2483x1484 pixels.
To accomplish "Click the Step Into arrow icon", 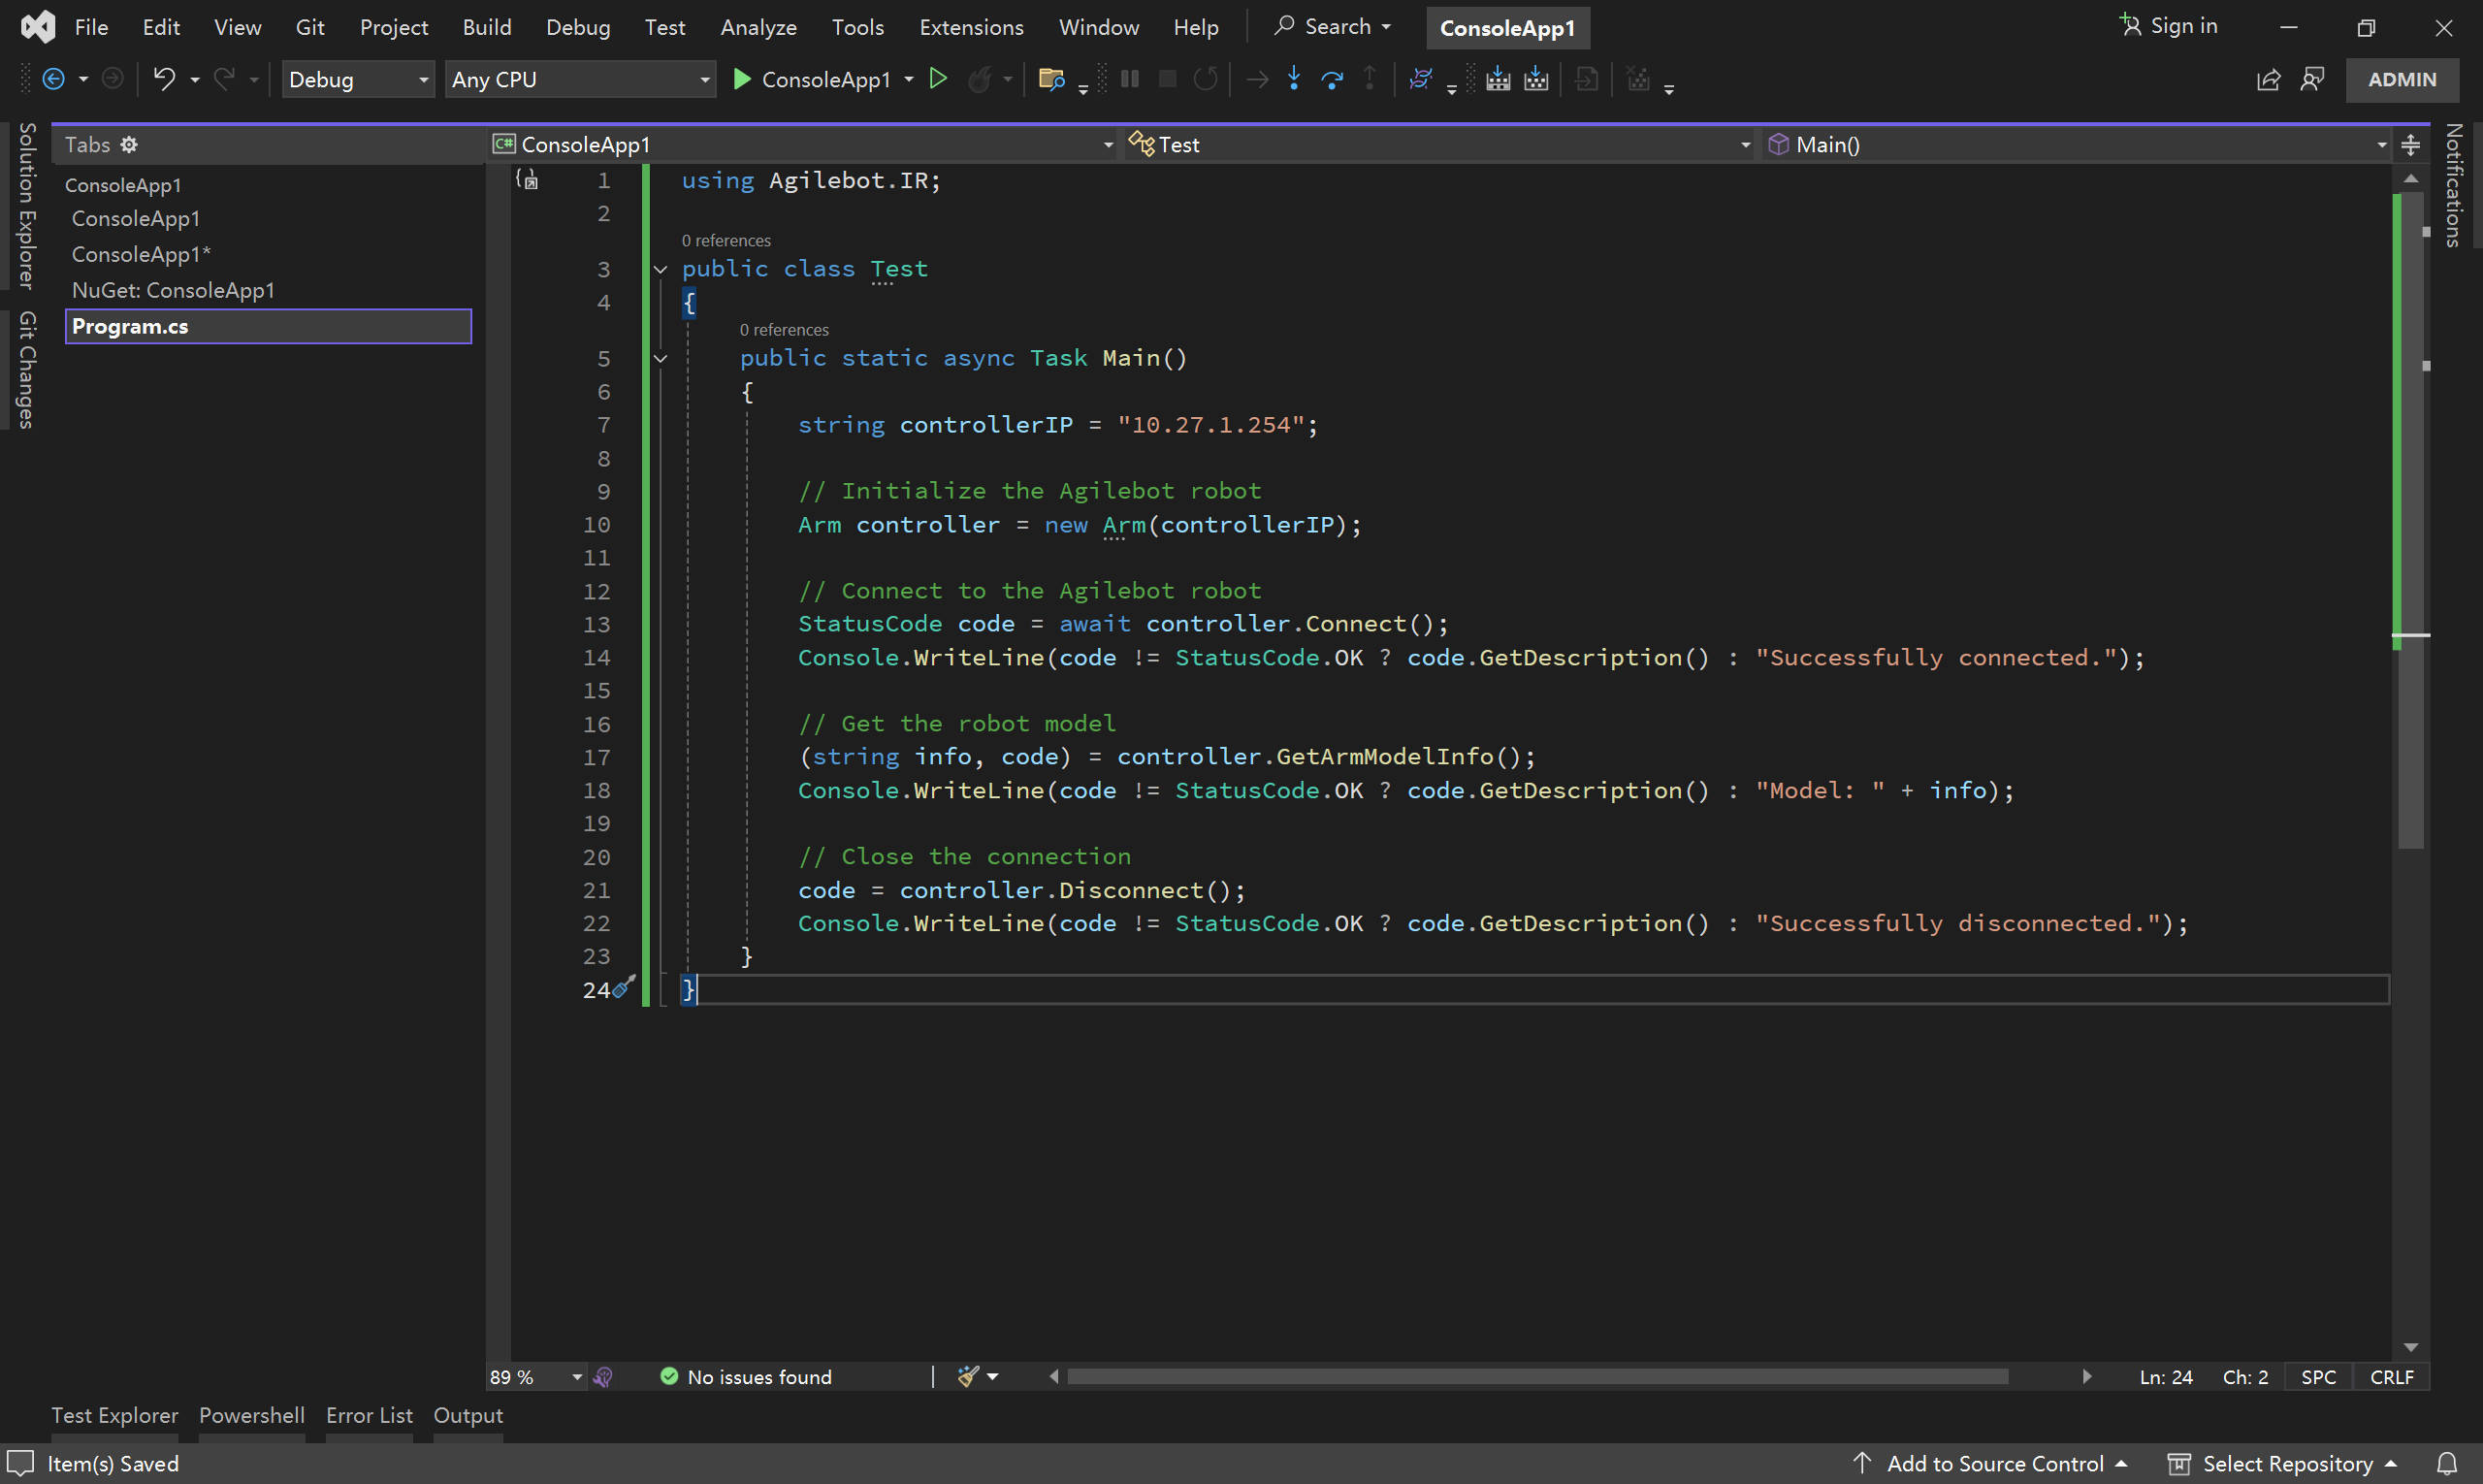I will (1294, 79).
